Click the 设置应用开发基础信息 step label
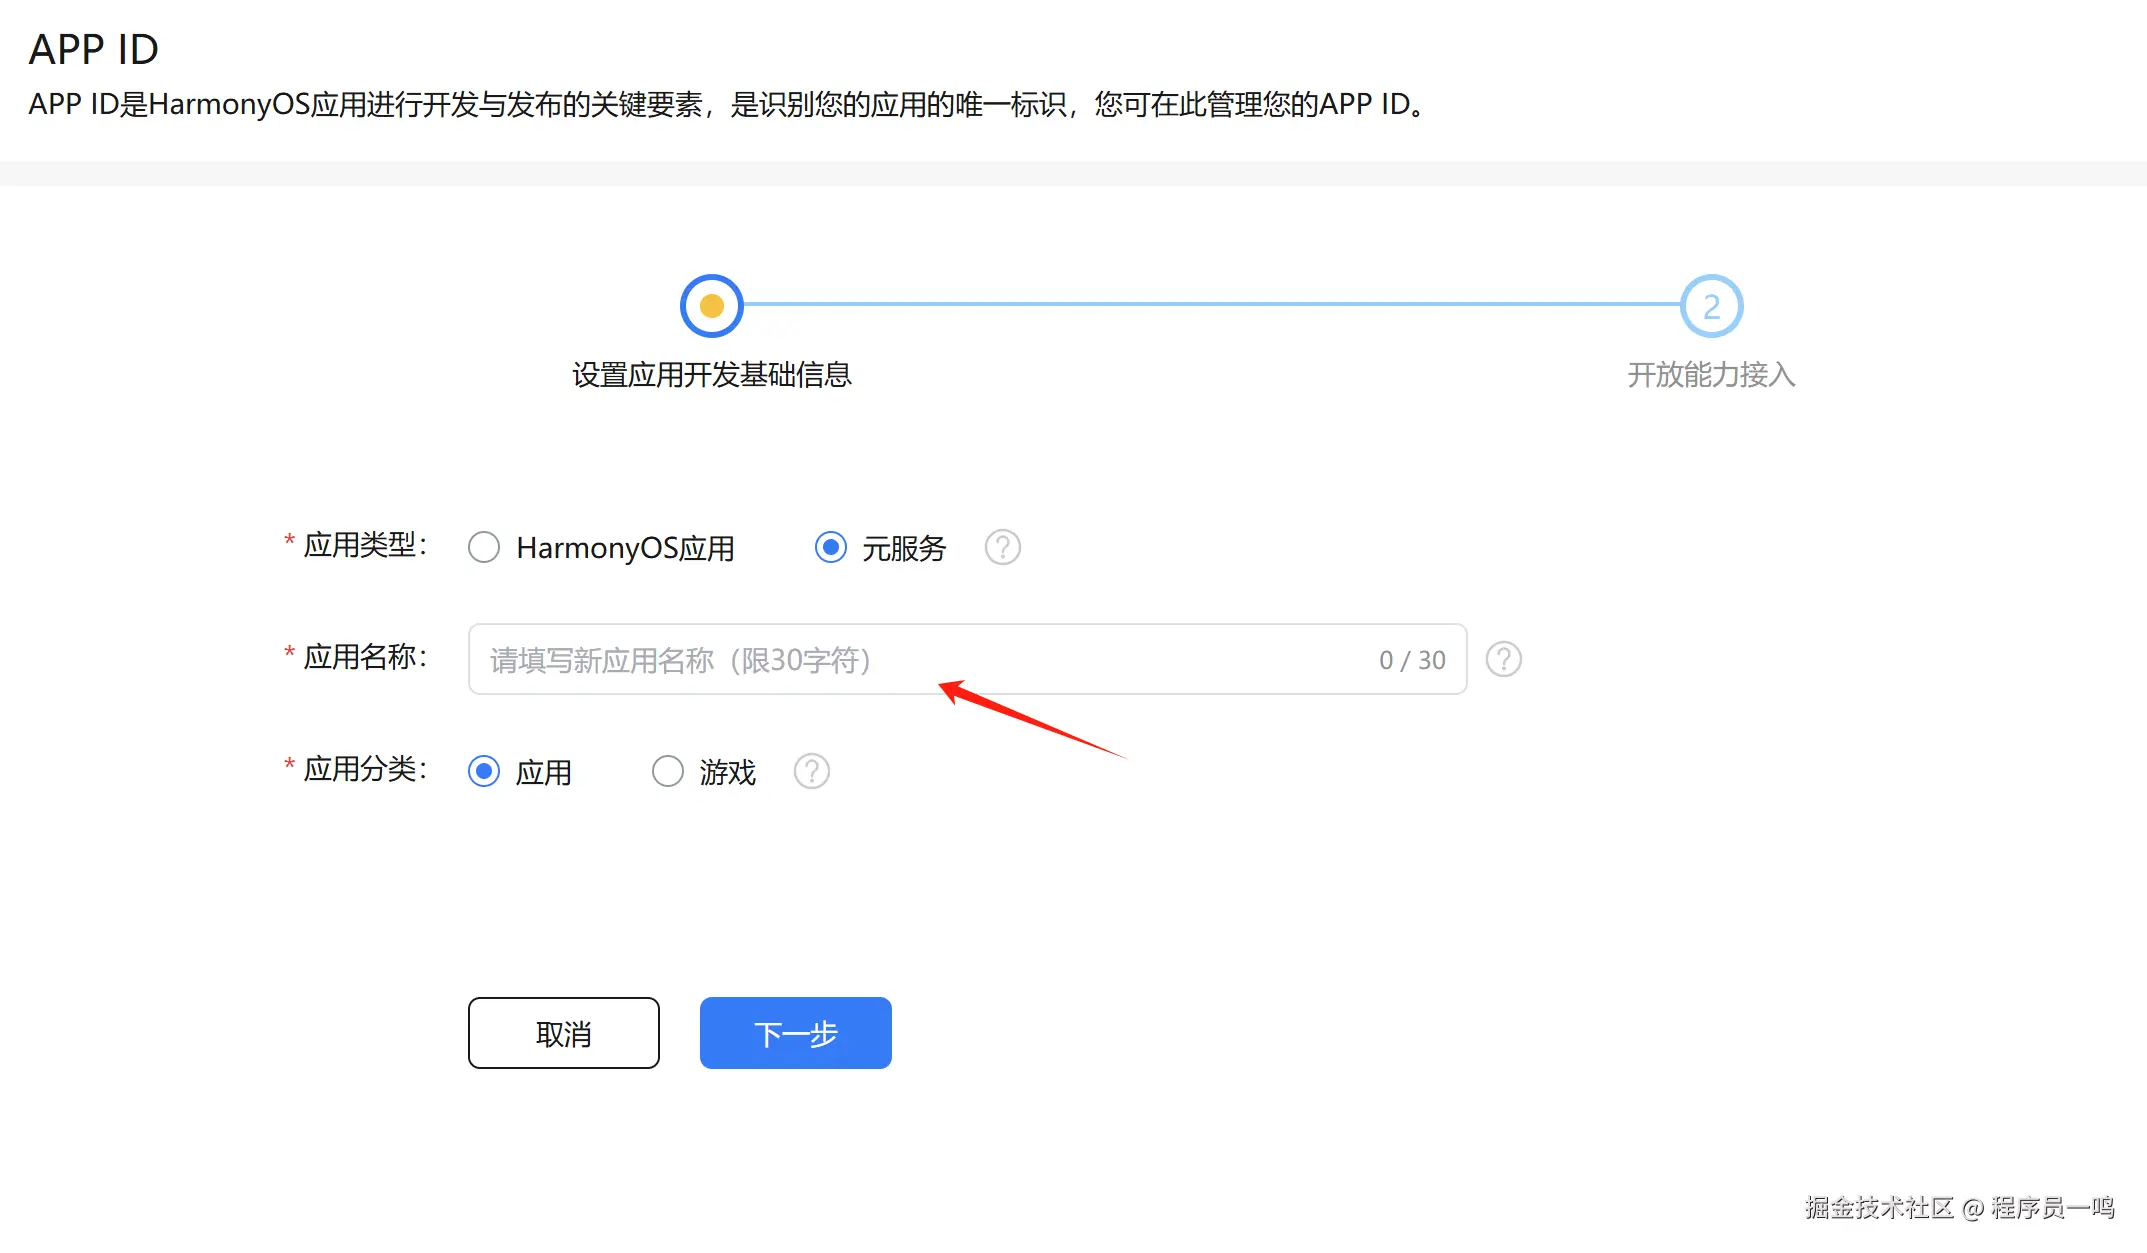This screenshot has width=2147, height=1253. coord(711,375)
